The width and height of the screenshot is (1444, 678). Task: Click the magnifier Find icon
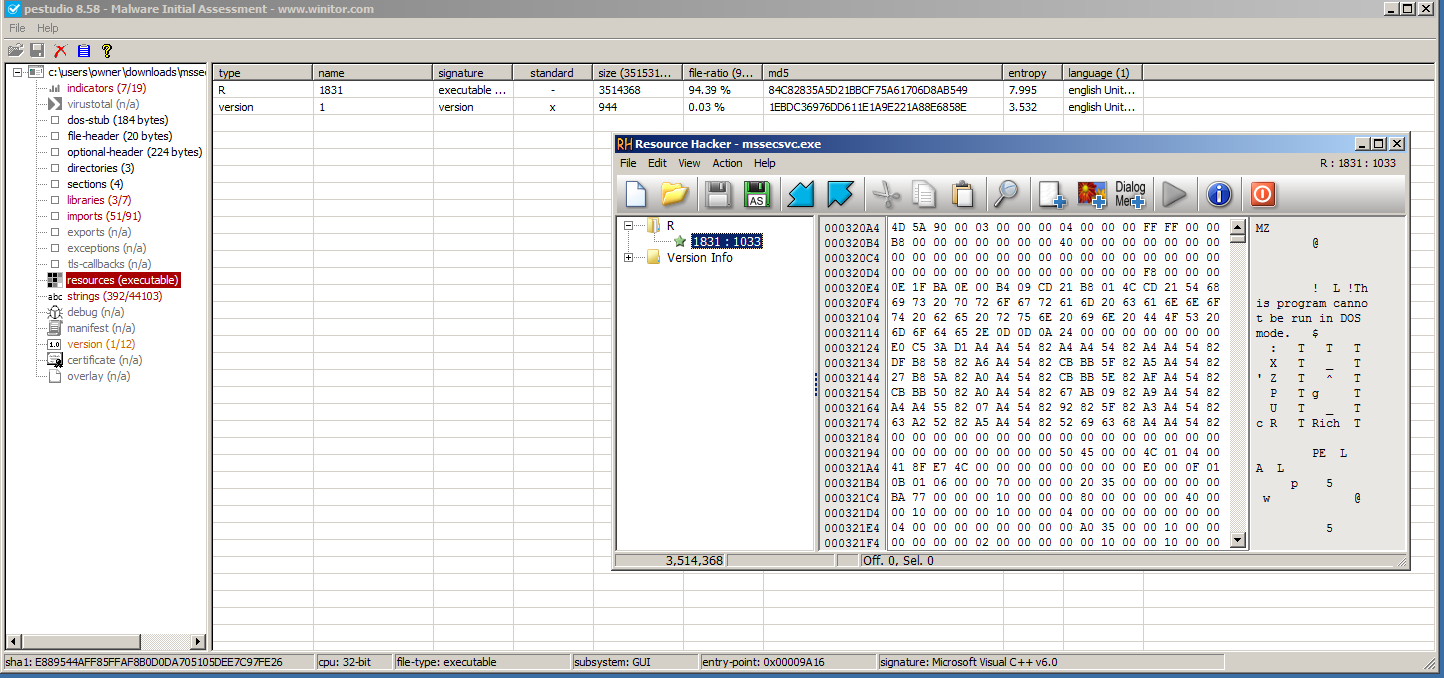point(1004,194)
